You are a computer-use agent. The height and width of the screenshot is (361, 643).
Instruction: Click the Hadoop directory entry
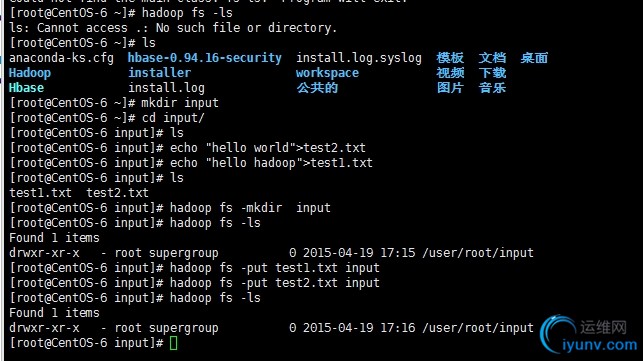click(x=30, y=73)
